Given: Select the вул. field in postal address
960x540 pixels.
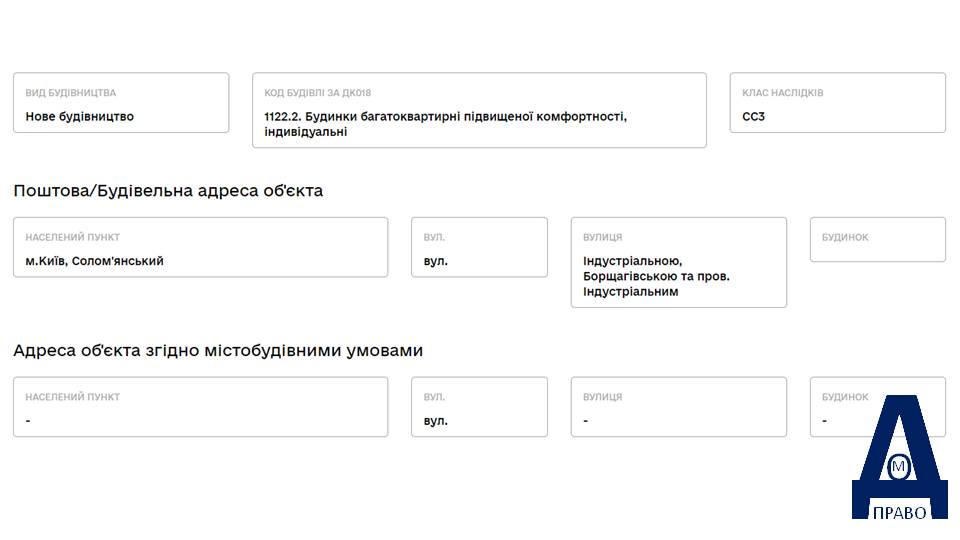Looking at the screenshot, I should pos(479,247).
